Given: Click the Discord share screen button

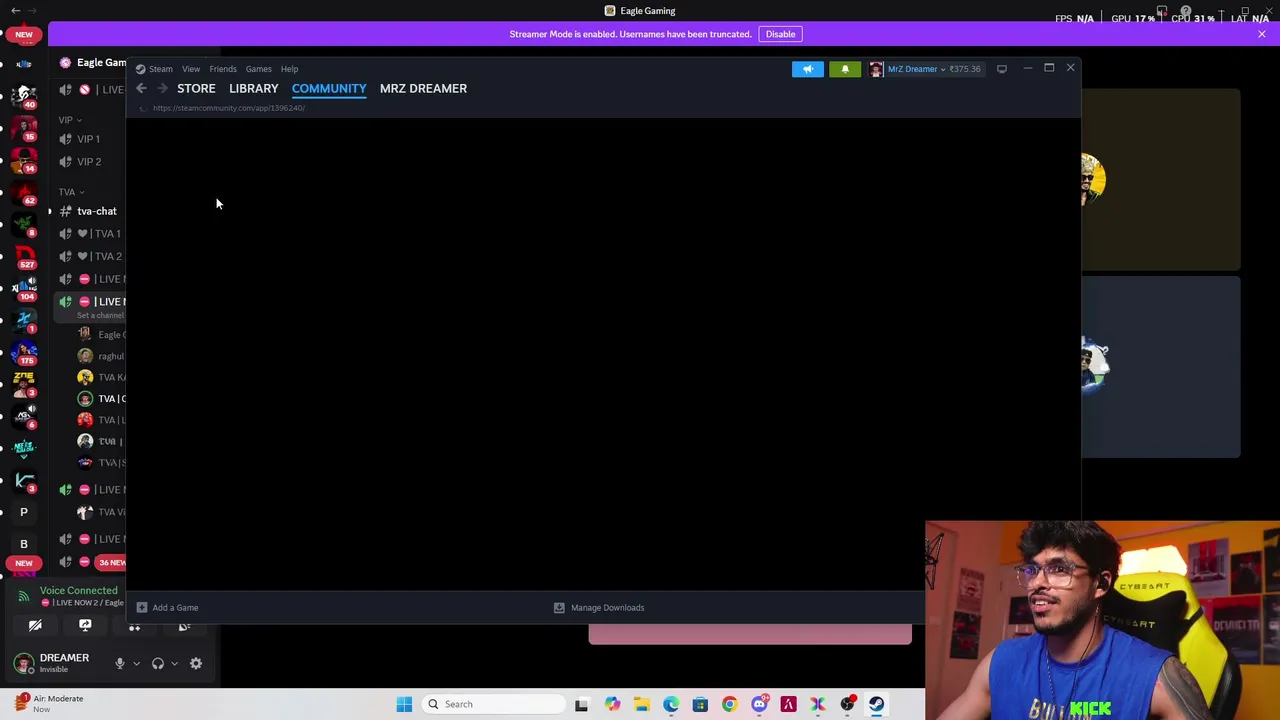Looking at the screenshot, I should point(85,626).
